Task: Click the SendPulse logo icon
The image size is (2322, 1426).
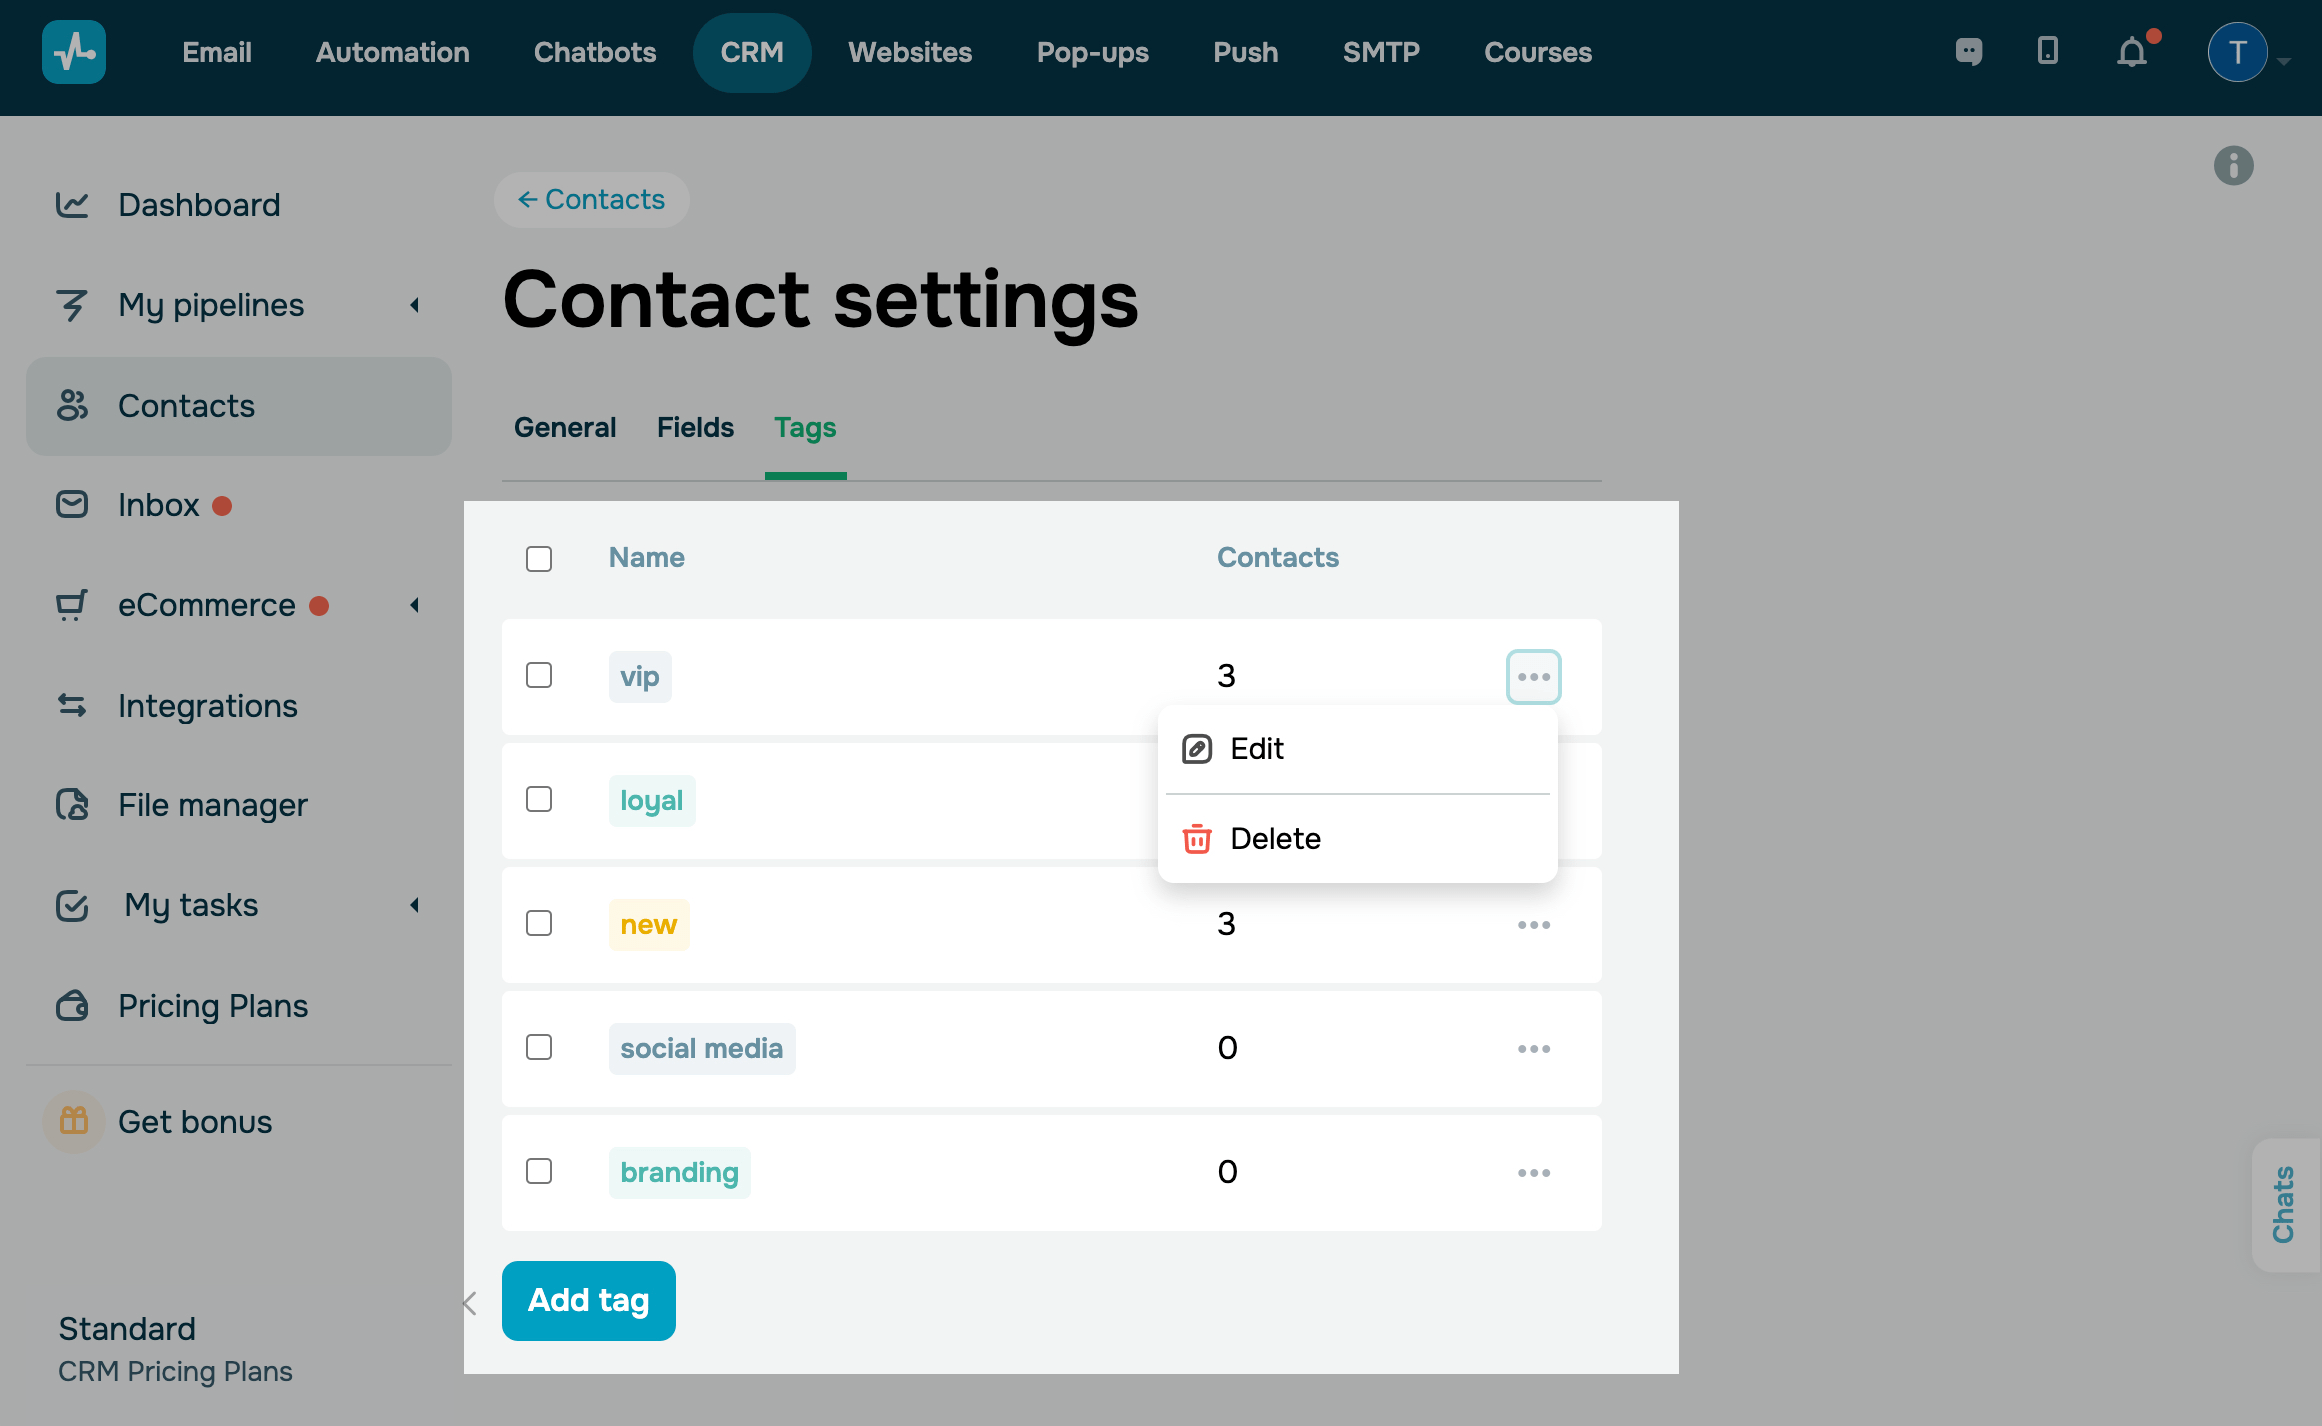Action: (74, 52)
